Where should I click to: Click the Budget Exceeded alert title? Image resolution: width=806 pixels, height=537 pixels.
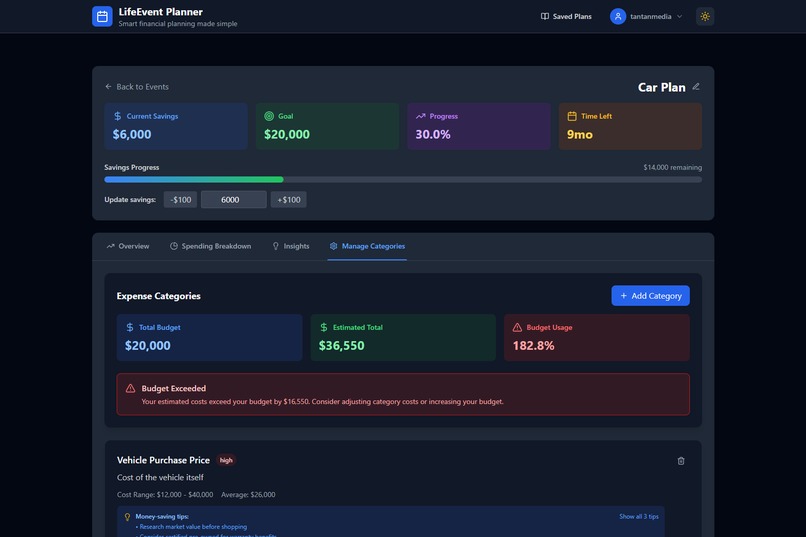point(174,388)
